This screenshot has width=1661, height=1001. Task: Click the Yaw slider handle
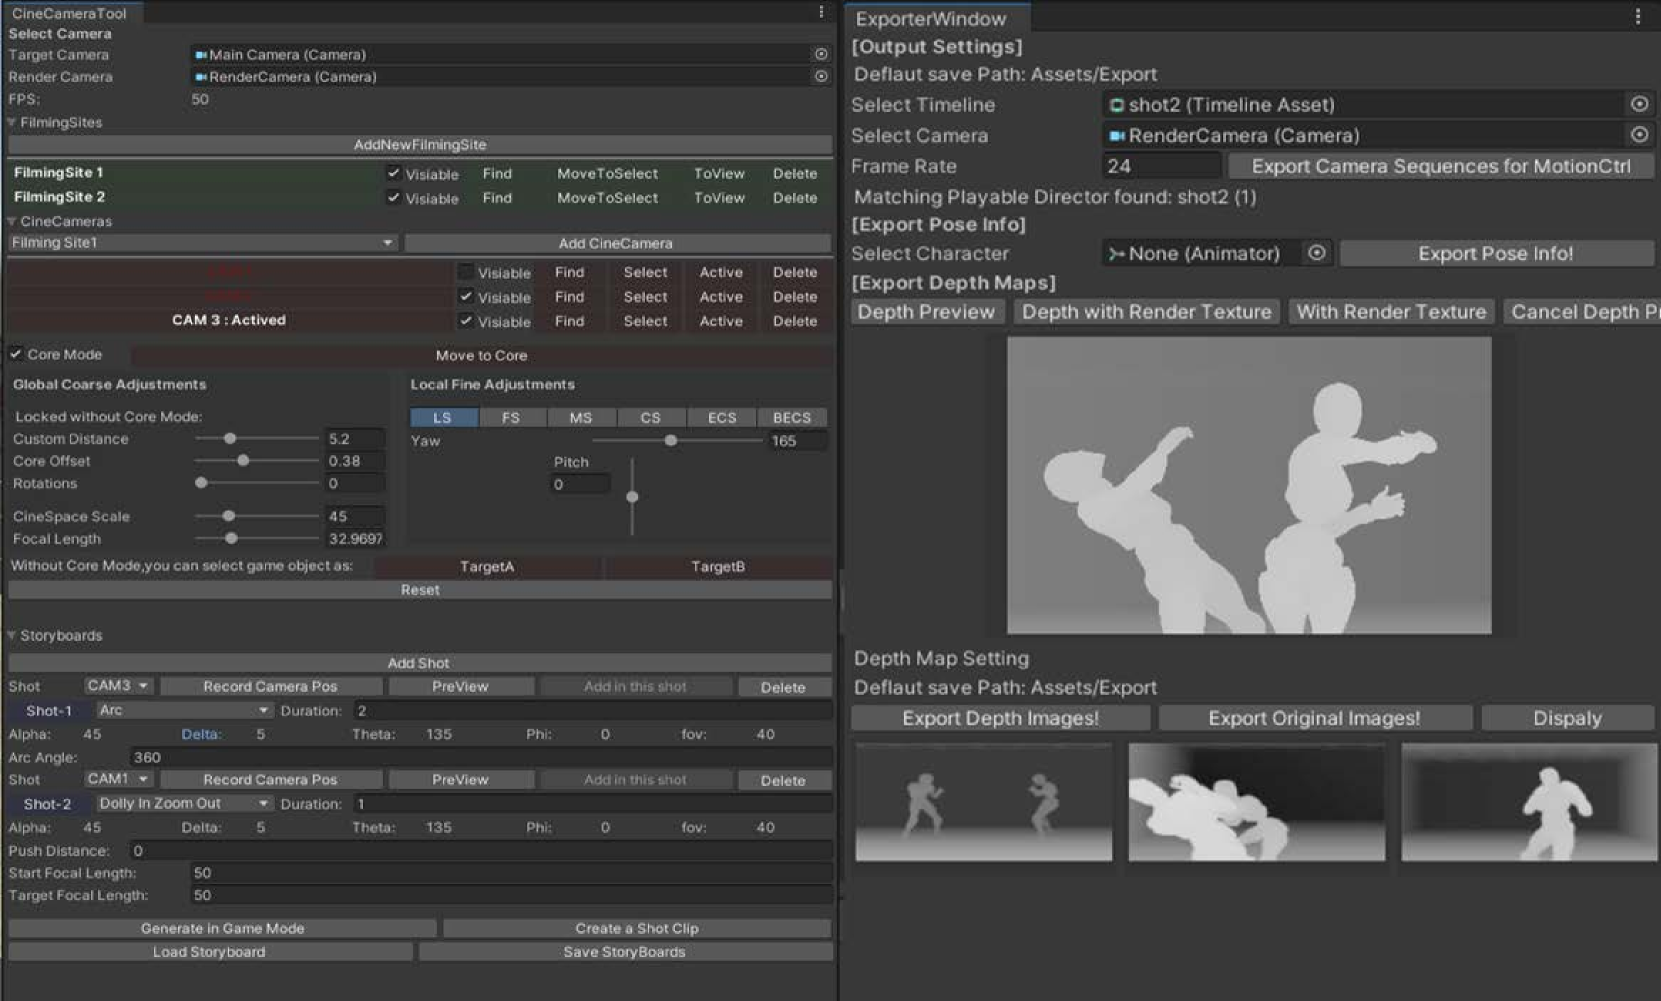671,440
